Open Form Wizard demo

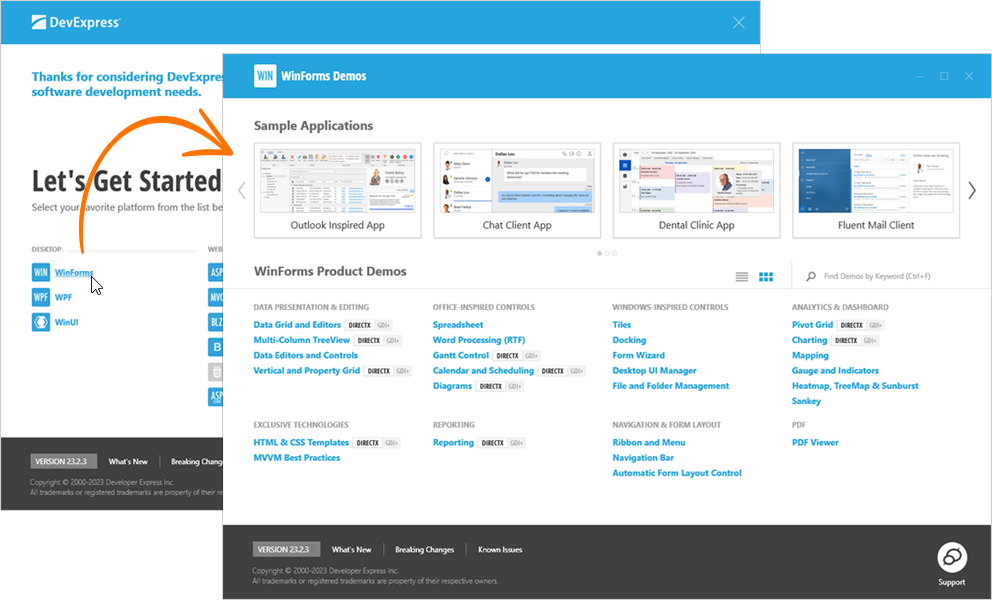(638, 355)
